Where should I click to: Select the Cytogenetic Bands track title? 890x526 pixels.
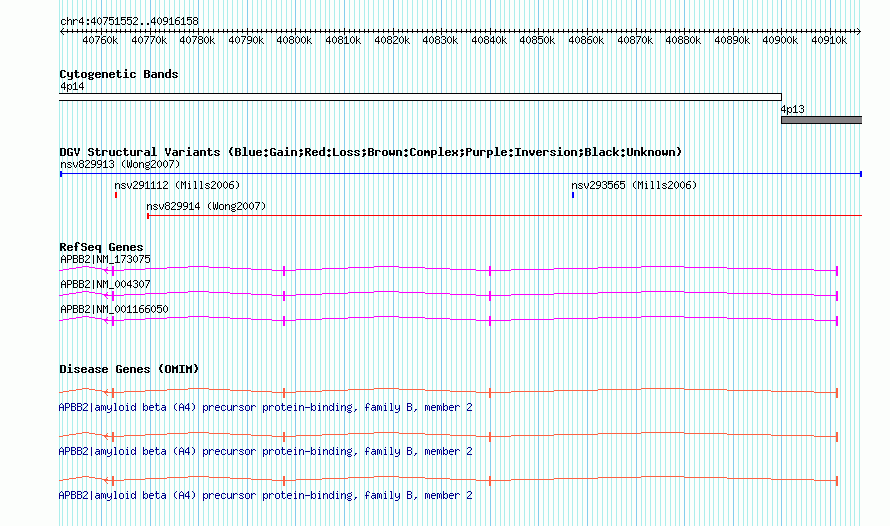[x=119, y=74]
